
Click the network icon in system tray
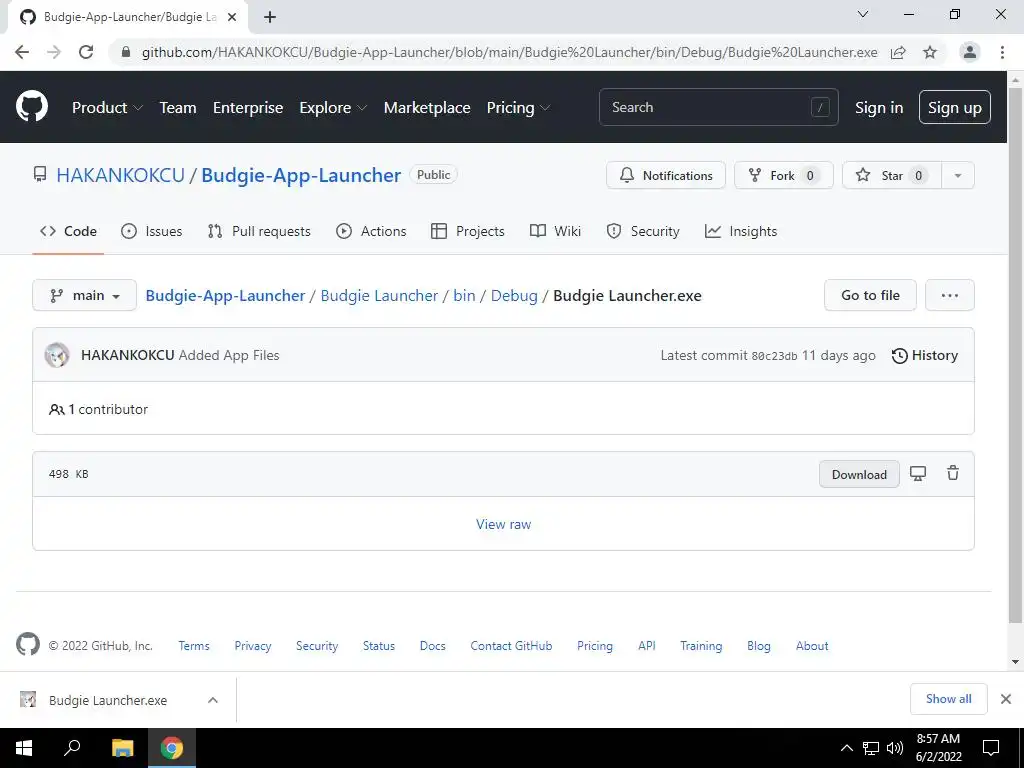[x=871, y=748]
